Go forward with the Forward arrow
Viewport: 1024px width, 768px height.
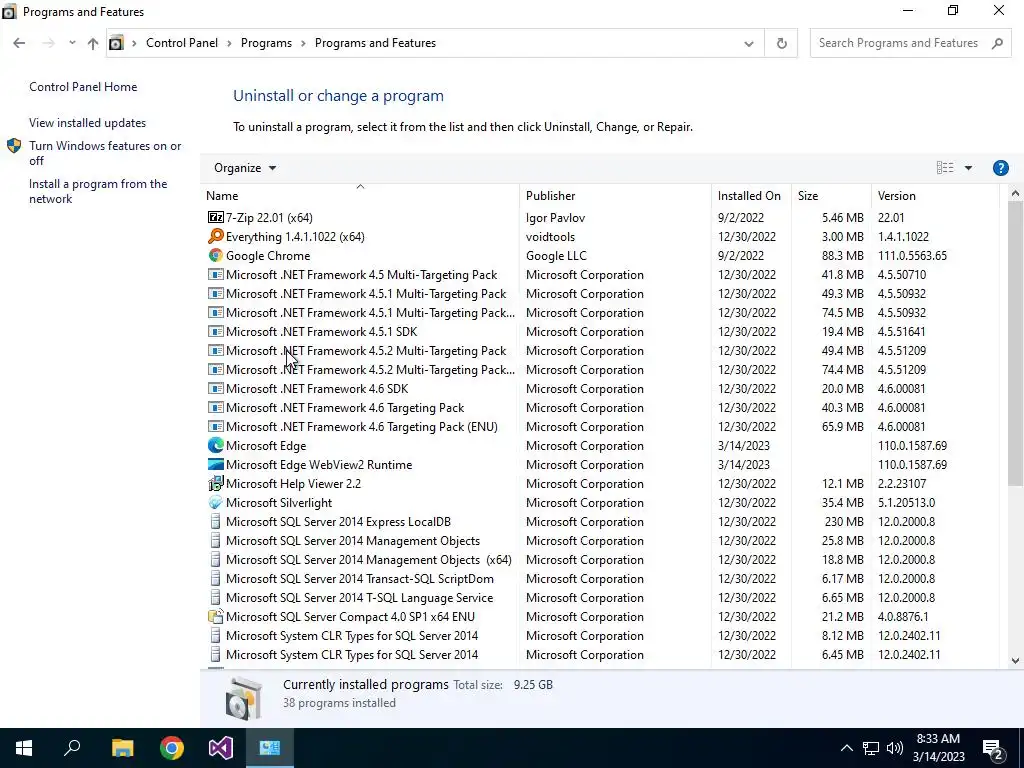[48, 43]
